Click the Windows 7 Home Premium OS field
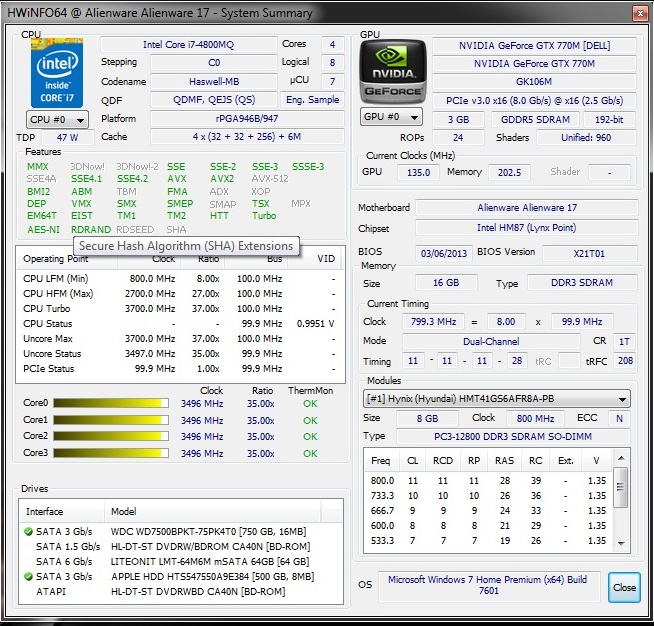 tap(488, 586)
